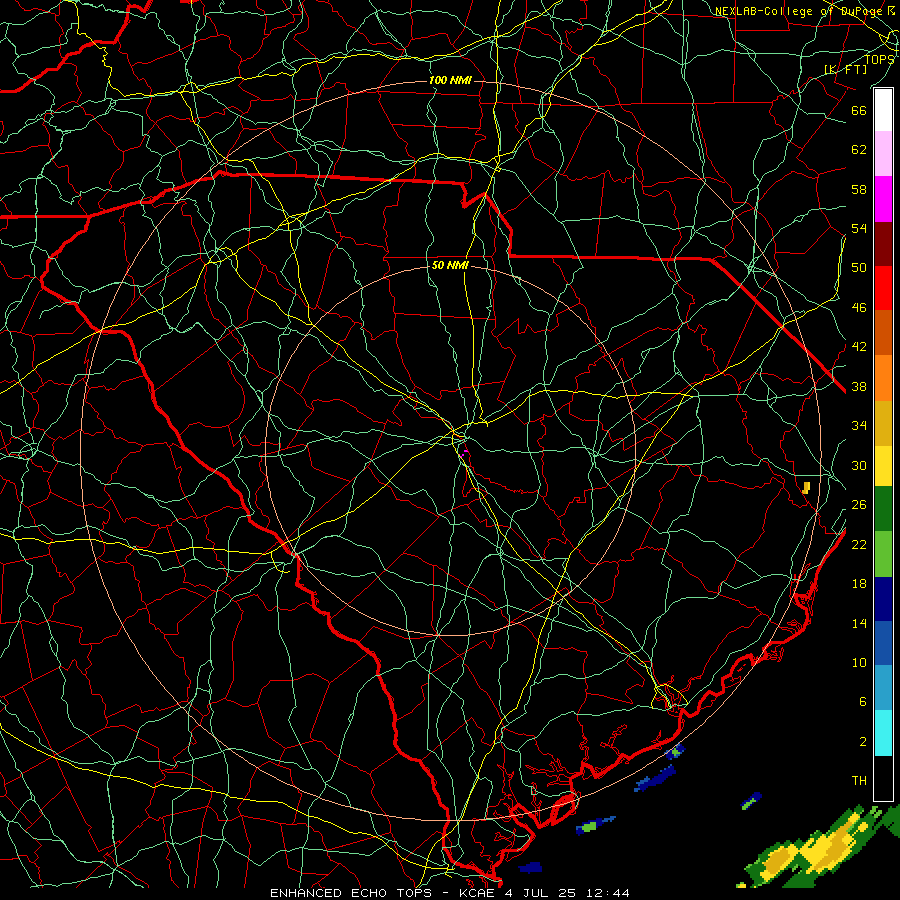The image size is (900, 900).
Task: Select the bright yellow legend swatch
Action: coord(883,466)
